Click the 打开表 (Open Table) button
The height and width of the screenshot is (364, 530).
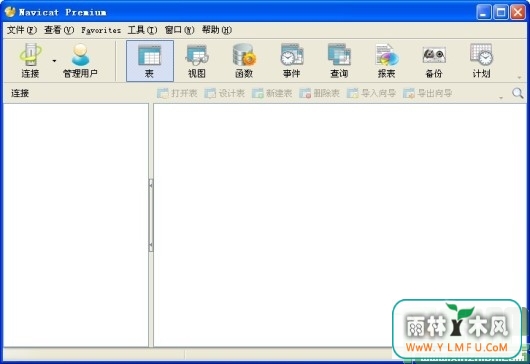tap(177, 93)
